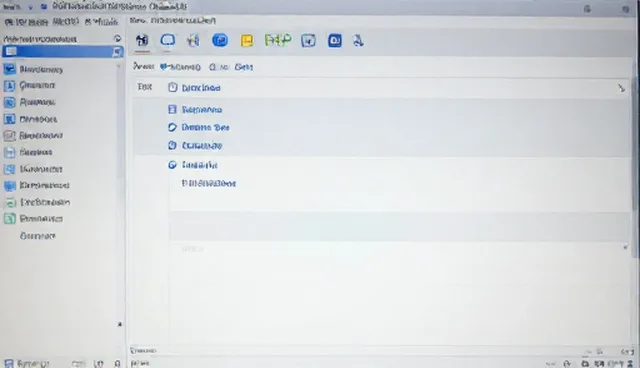Click the small up arrow at sidebar bottom
640x368 pixels.
click(x=120, y=324)
